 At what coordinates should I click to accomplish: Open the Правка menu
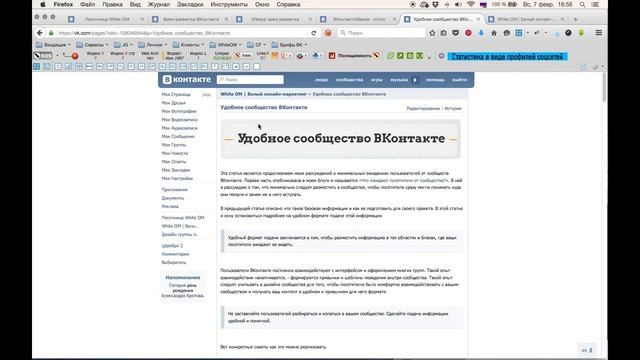(112, 4)
